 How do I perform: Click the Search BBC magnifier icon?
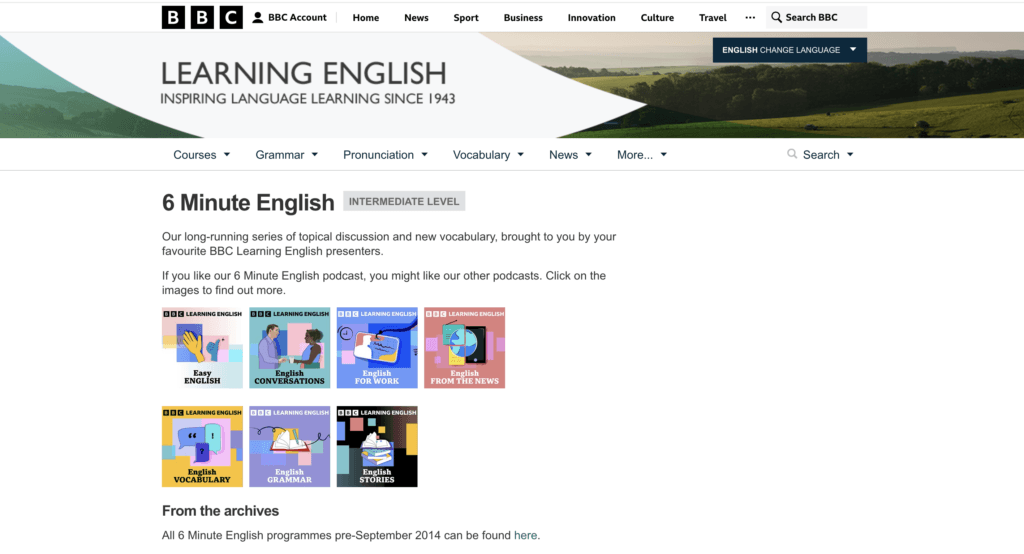(776, 18)
